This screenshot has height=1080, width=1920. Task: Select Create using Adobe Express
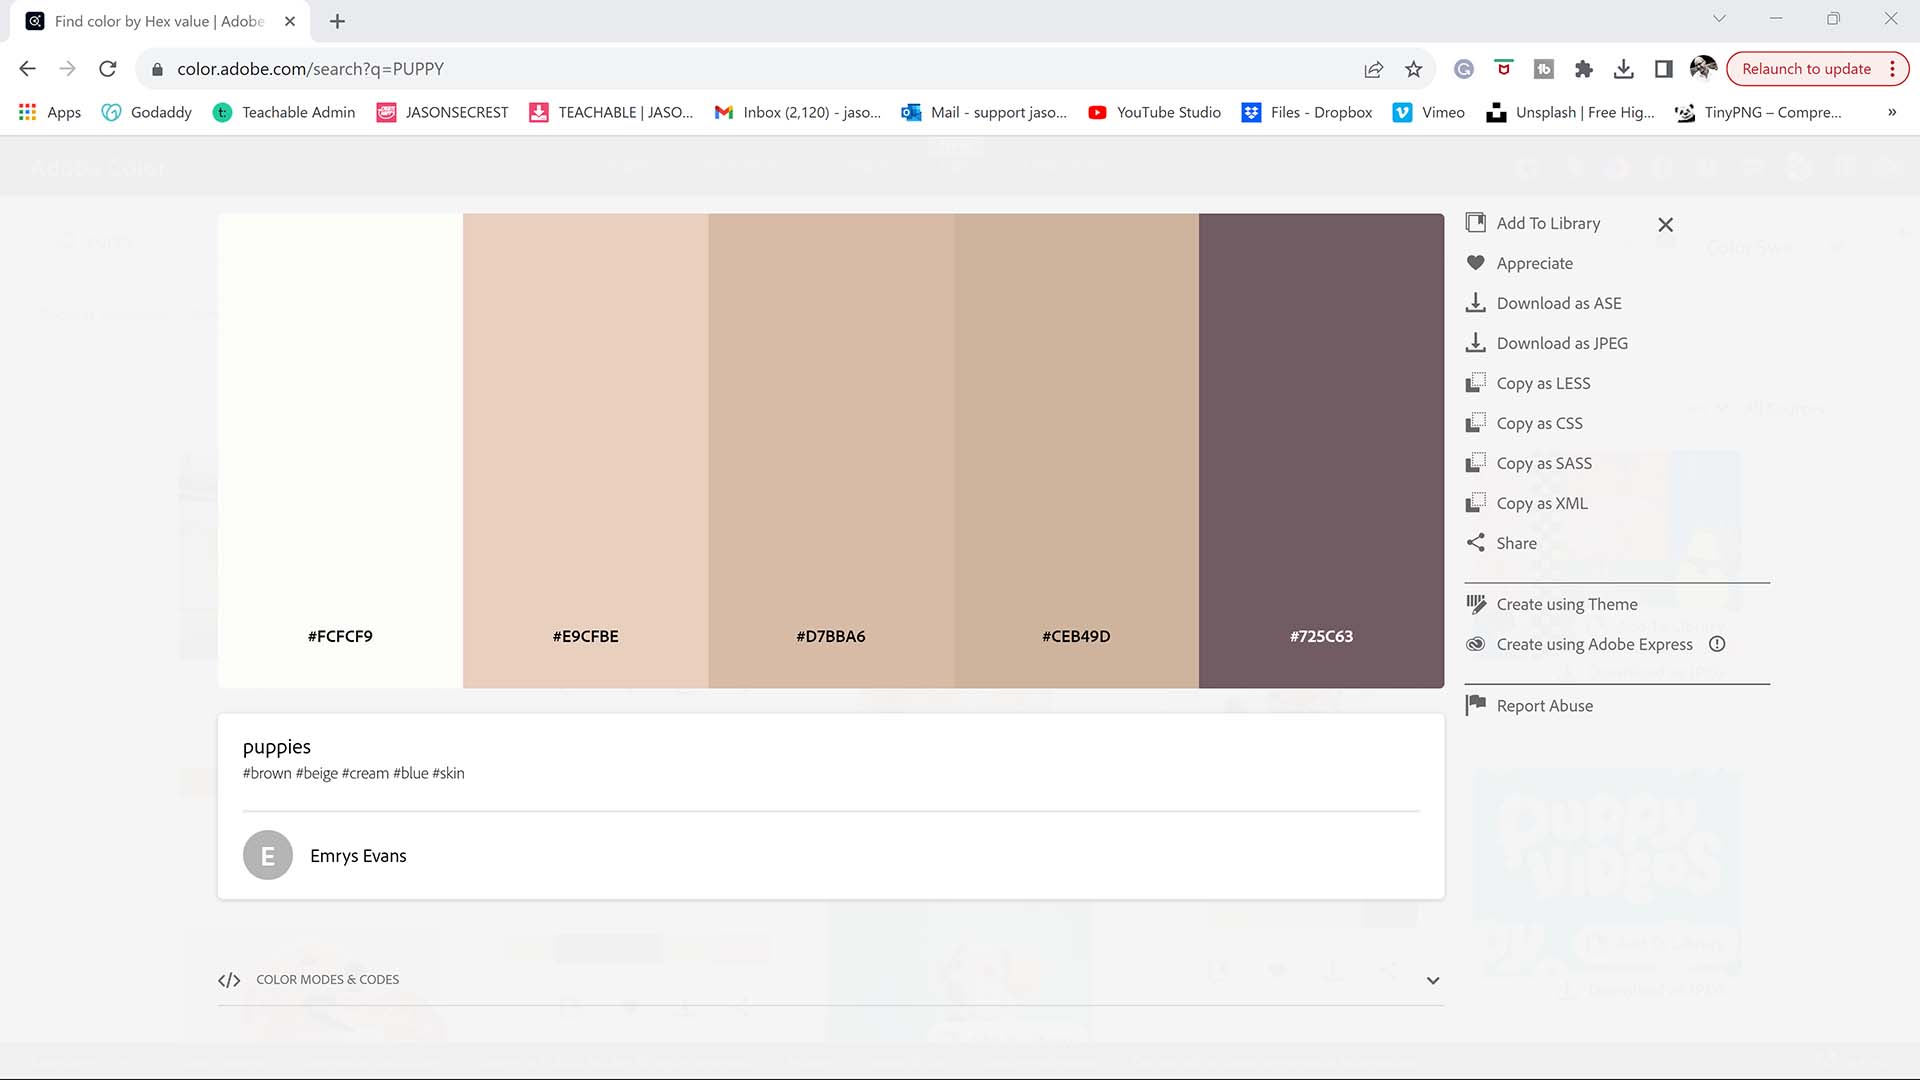click(x=1594, y=644)
